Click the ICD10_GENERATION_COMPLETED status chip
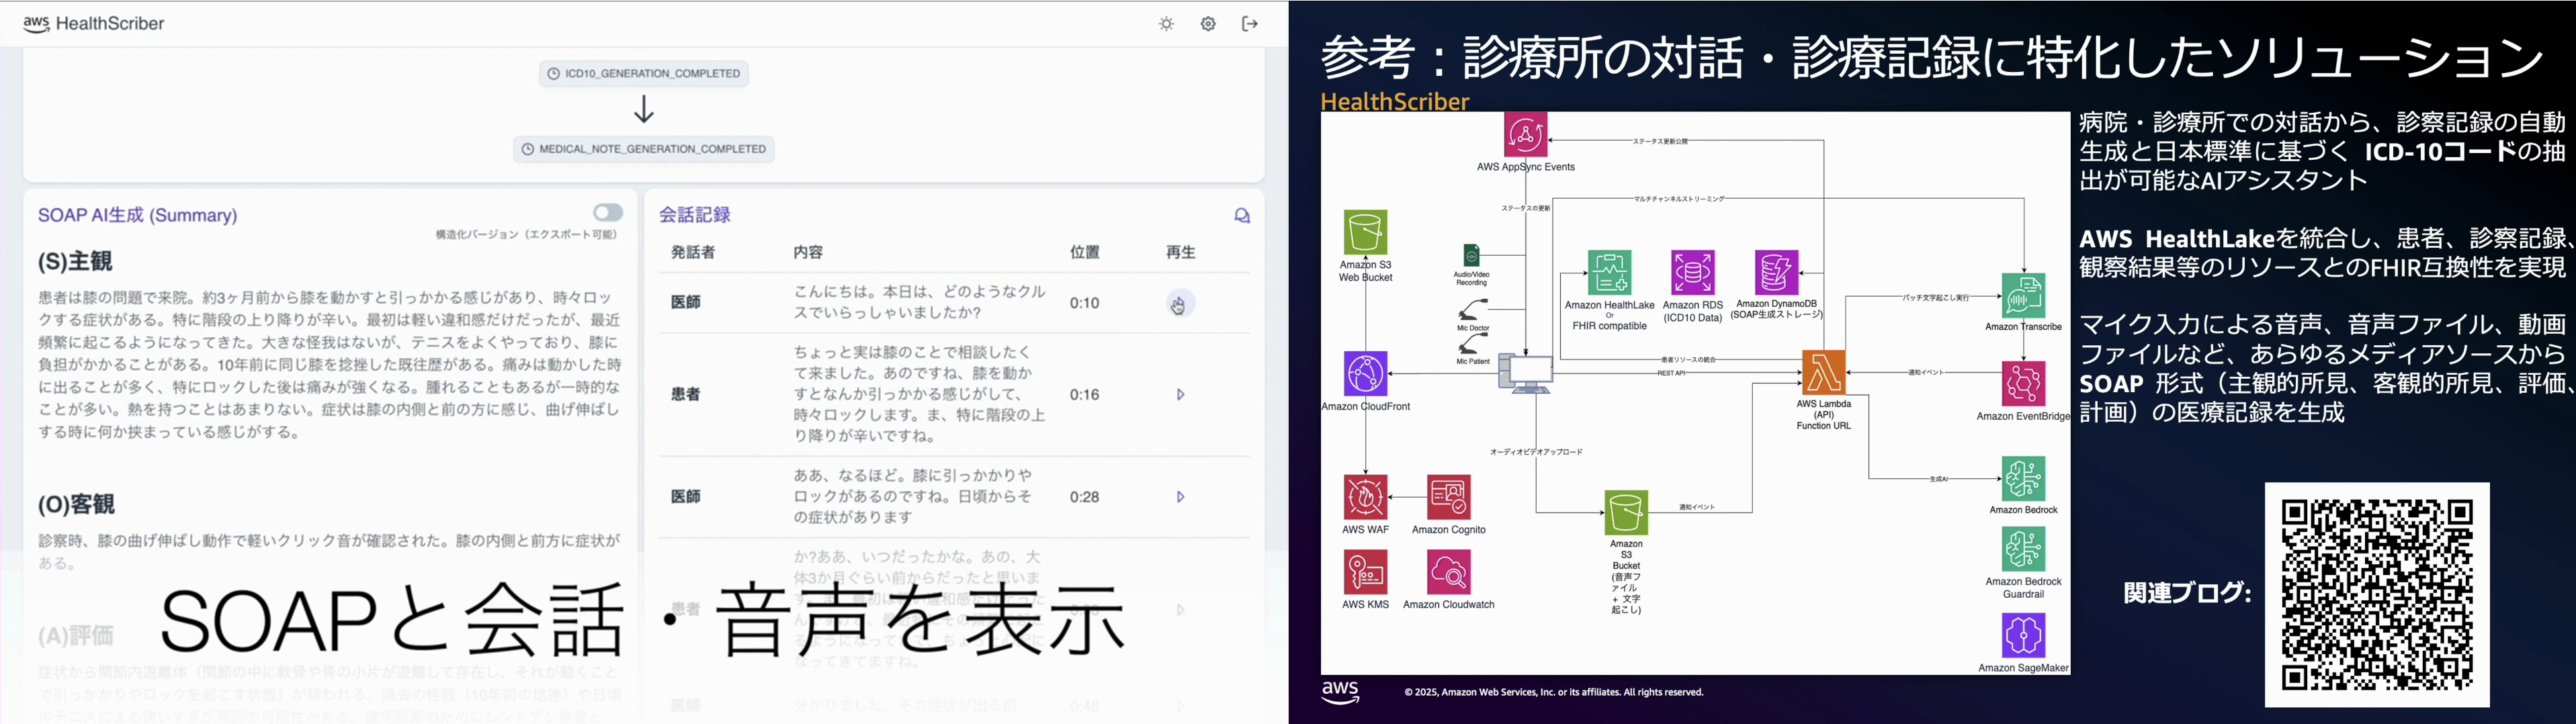The height and width of the screenshot is (724, 2576). [644, 73]
